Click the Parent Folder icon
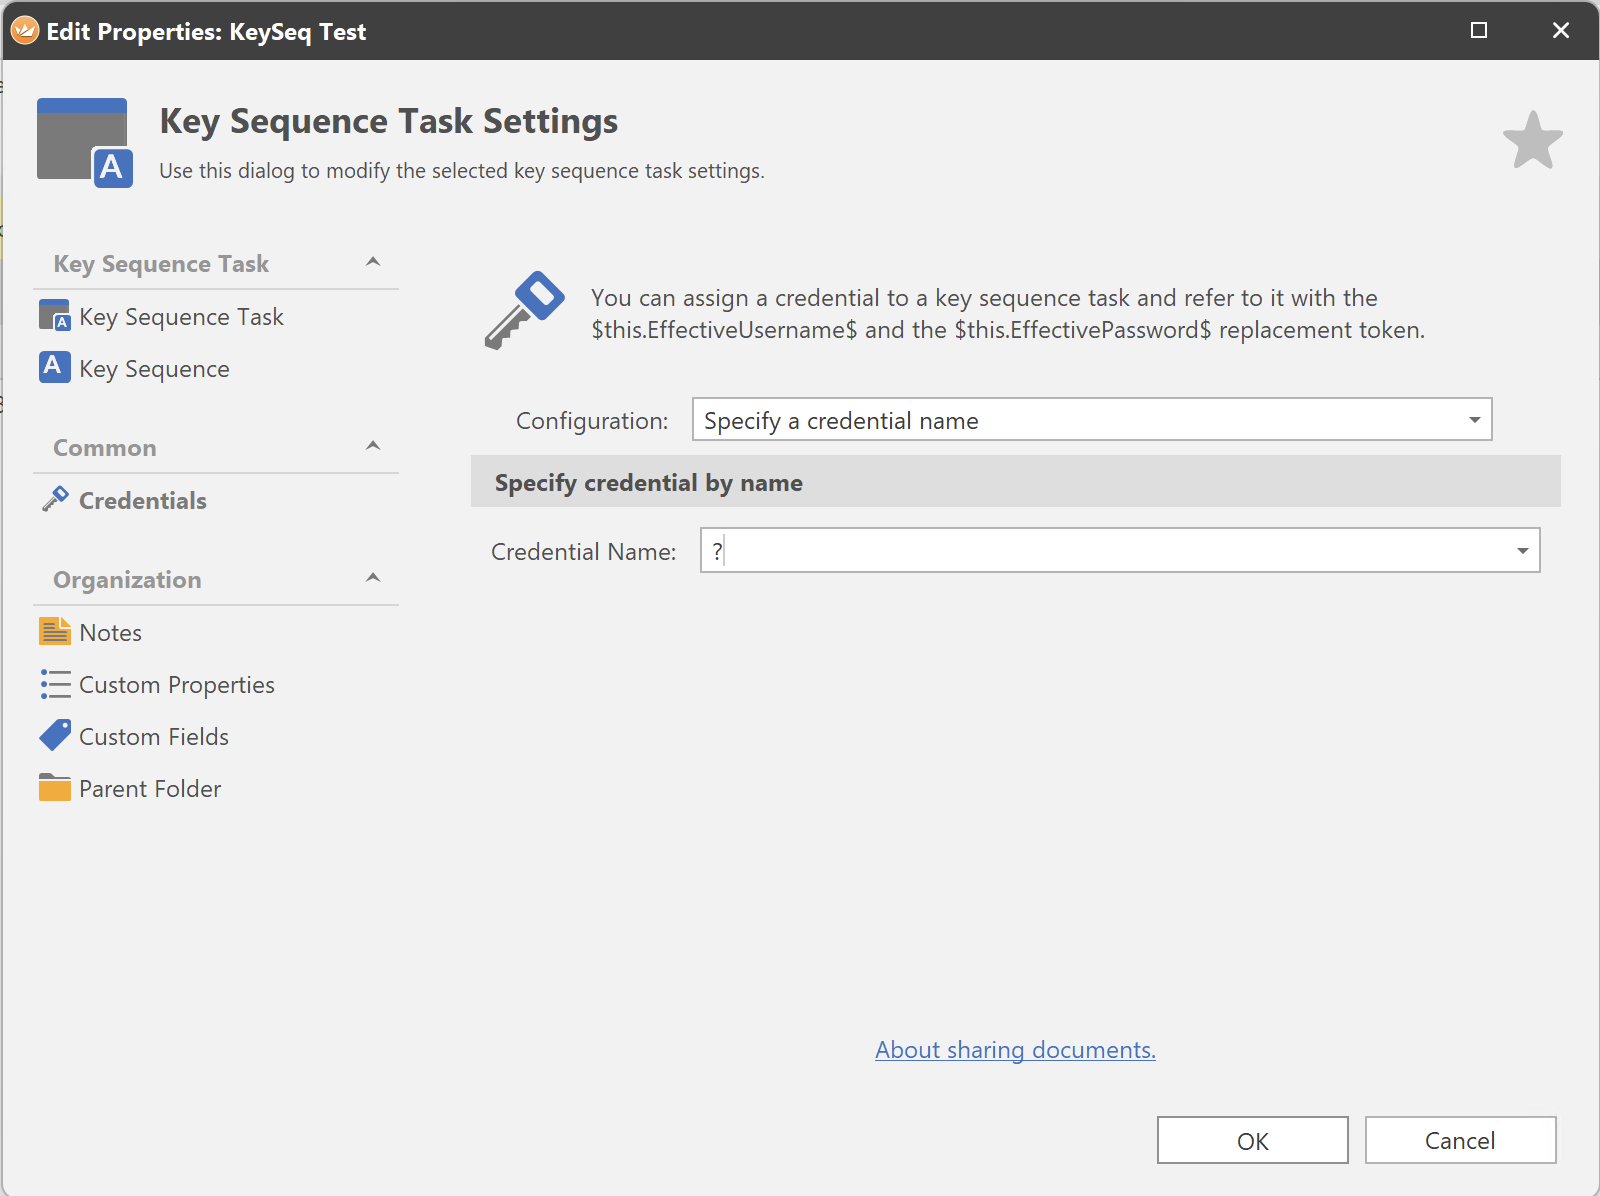The width and height of the screenshot is (1600, 1196). 54,788
